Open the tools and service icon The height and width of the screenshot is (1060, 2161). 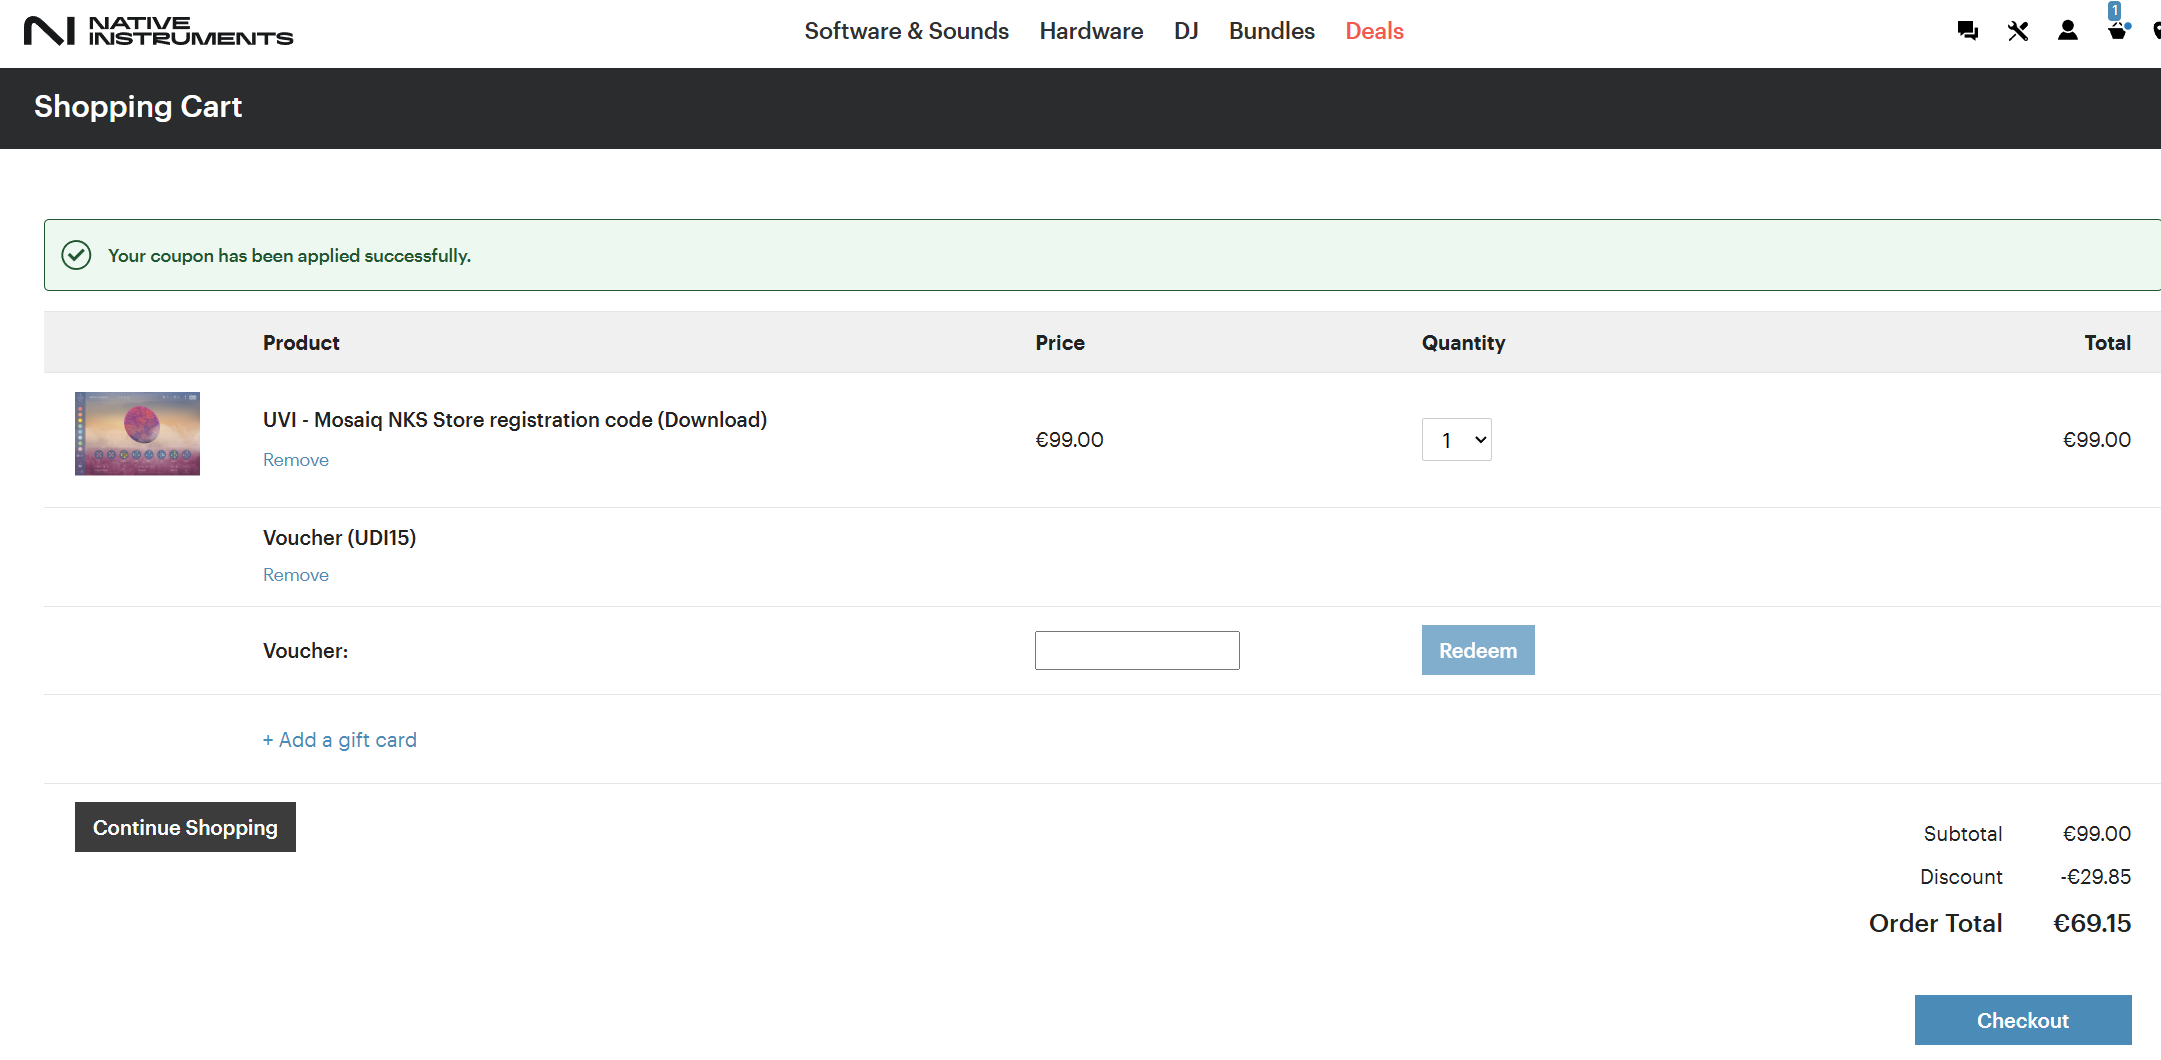[x=2017, y=31]
